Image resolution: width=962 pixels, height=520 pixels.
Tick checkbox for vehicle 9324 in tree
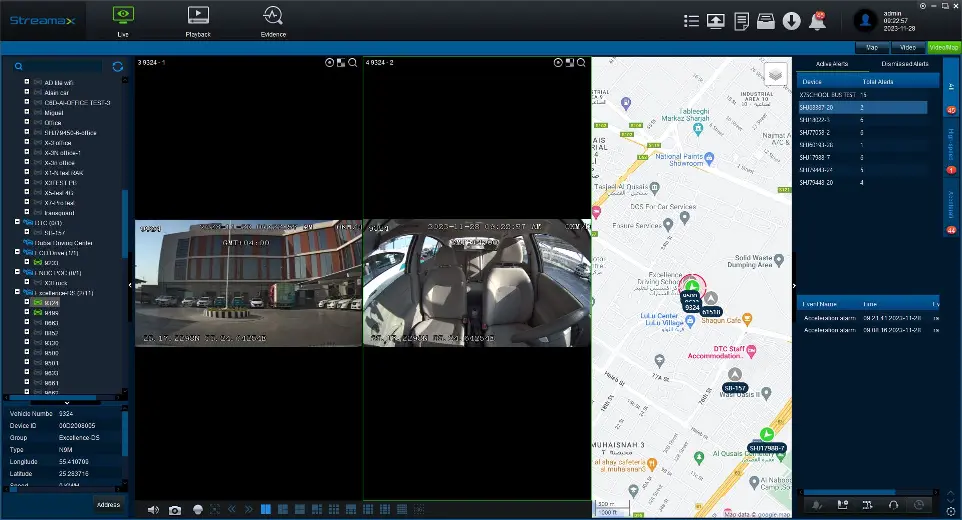(28, 302)
